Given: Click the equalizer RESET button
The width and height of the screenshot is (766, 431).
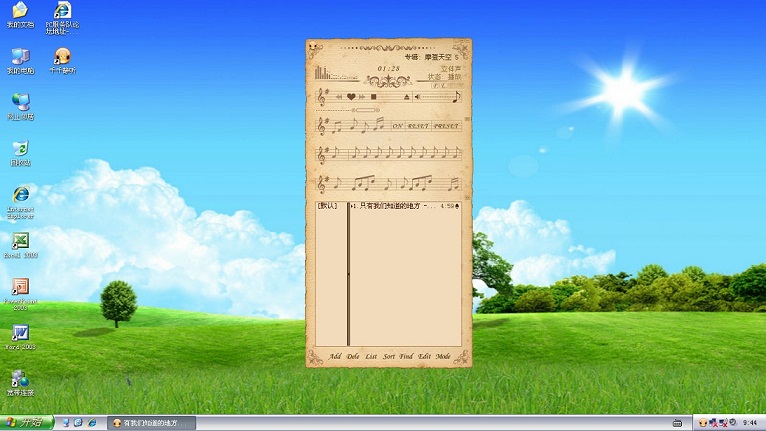Looking at the screenshot, I should coord(418,126).
